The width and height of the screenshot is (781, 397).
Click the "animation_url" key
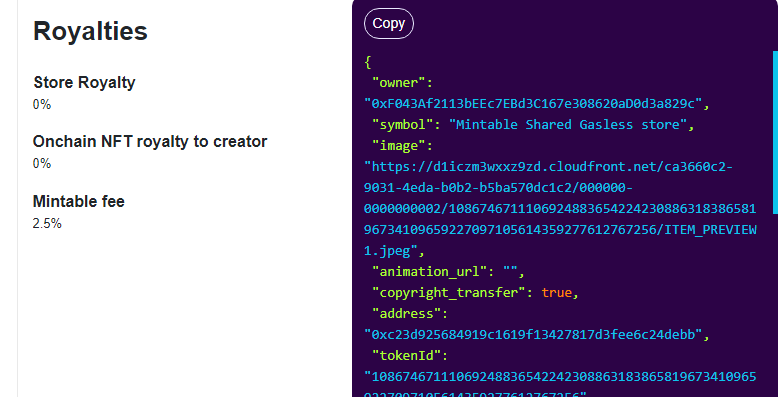click(x=429, y=271)
